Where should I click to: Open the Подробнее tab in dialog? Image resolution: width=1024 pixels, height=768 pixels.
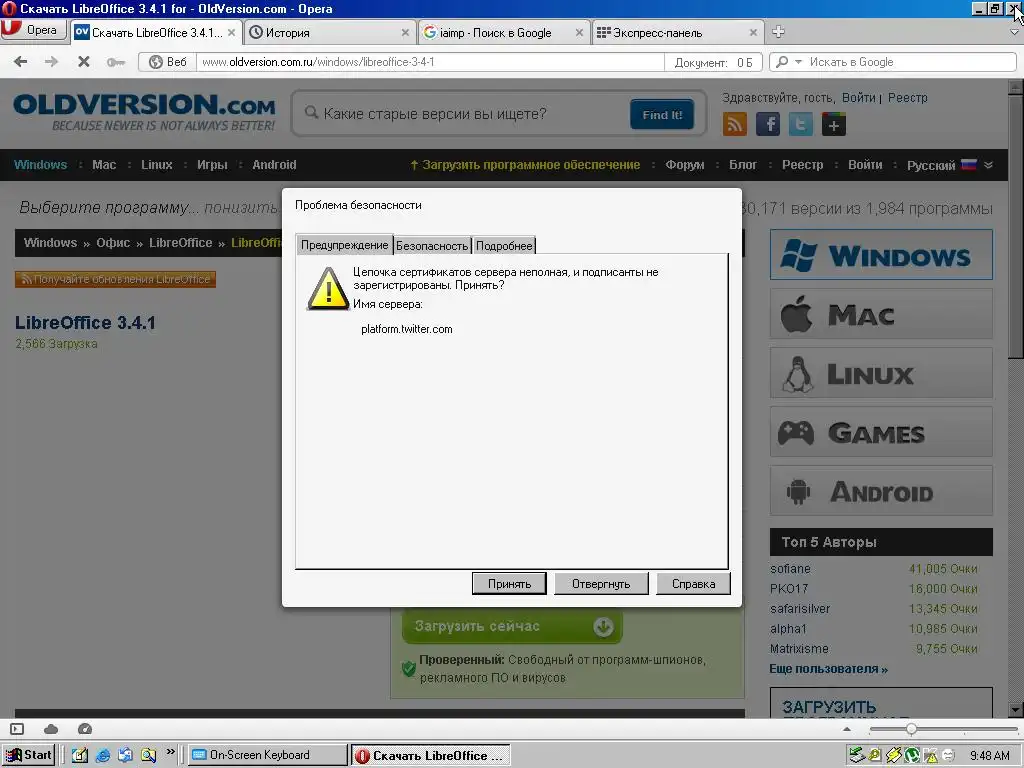(504, 246)
